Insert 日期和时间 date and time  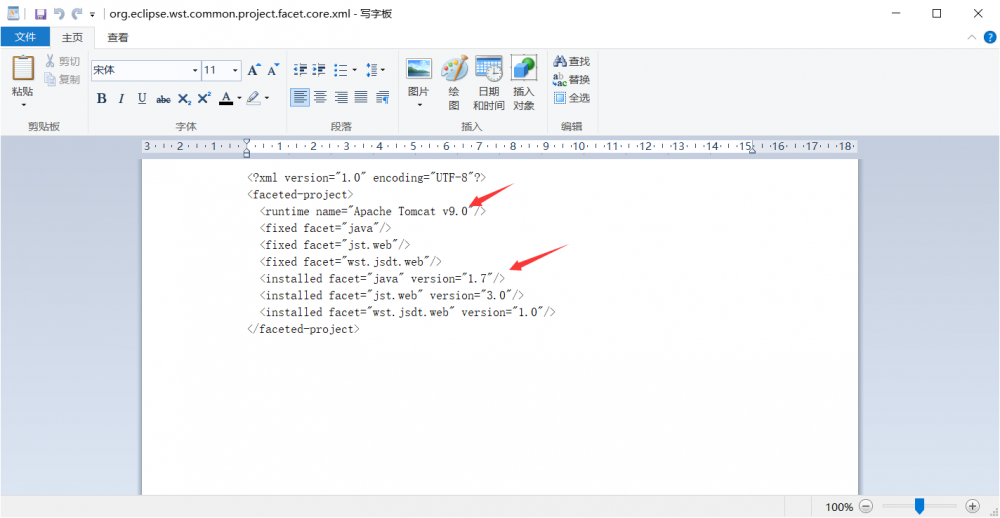(489, 83)
